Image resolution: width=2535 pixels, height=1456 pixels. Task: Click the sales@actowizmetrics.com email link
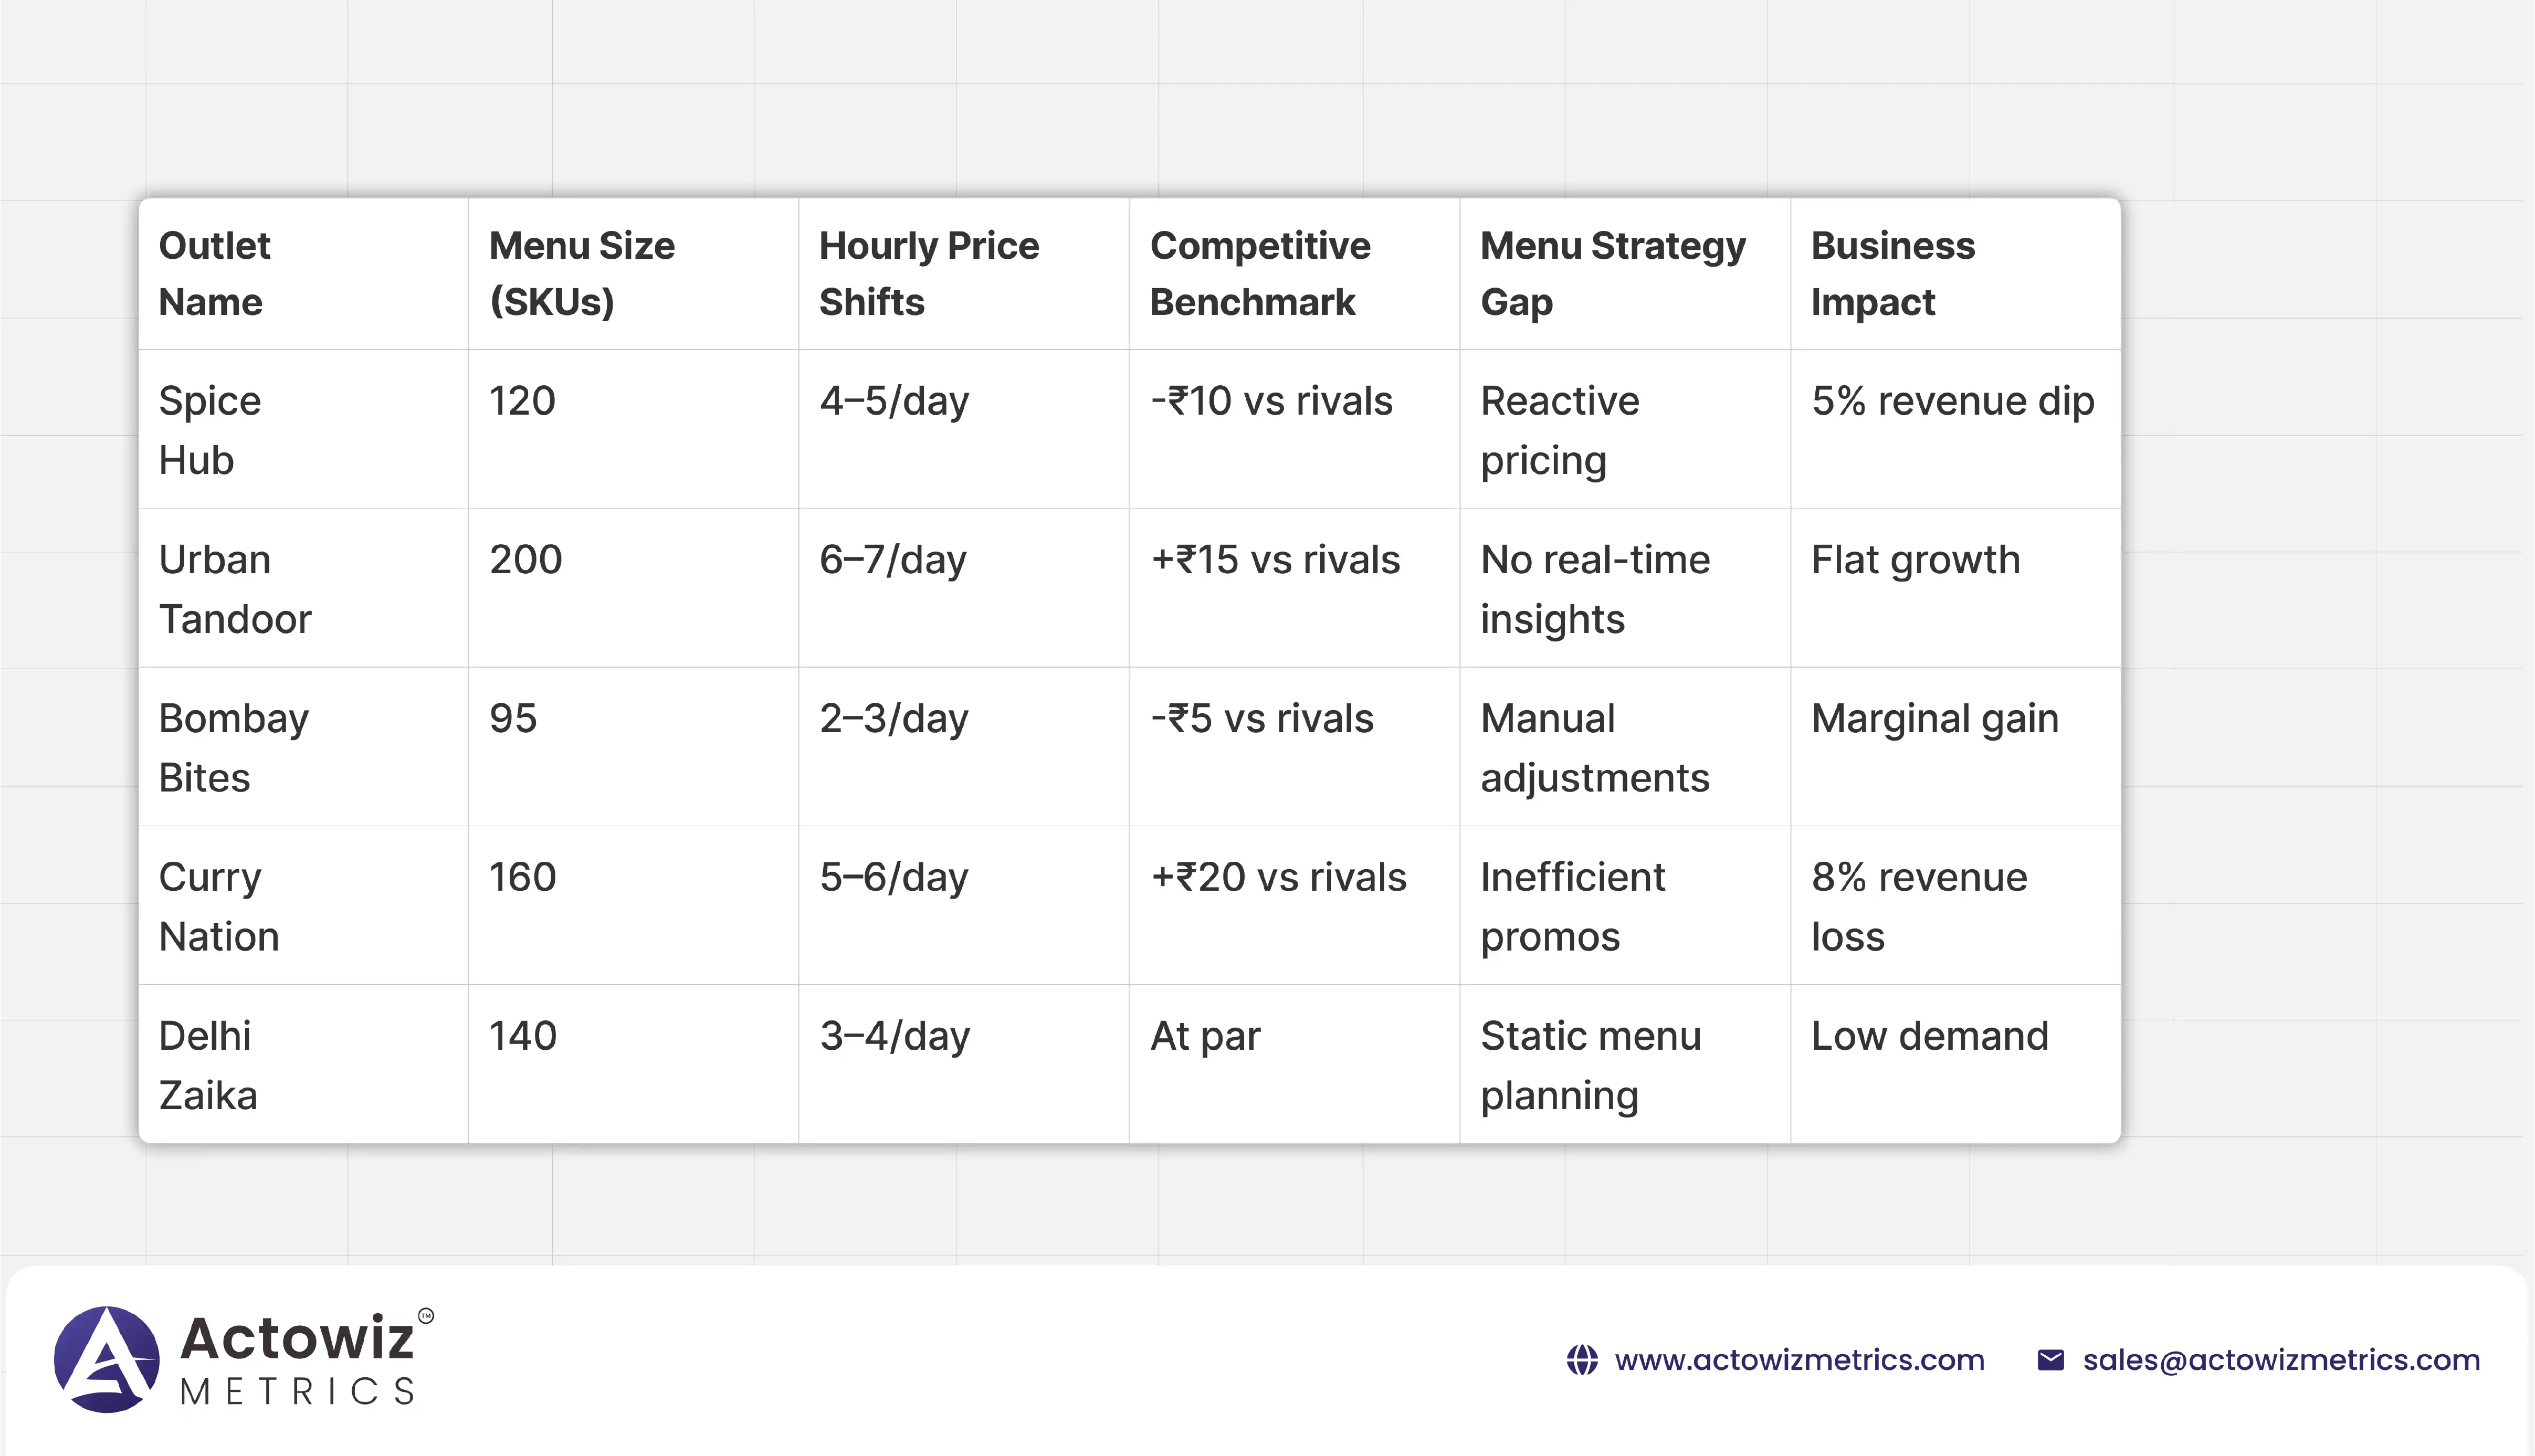coord(2281,1360)
